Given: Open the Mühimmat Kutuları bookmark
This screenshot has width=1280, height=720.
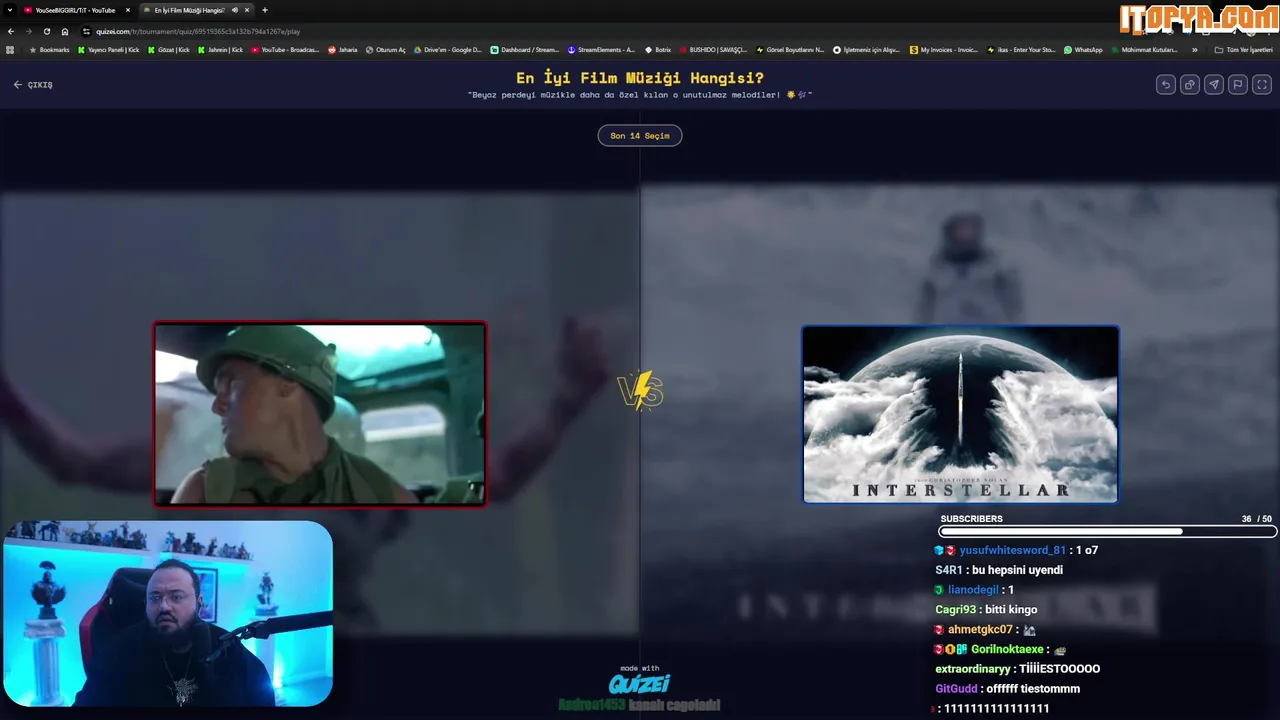Looking at the screenshot, I should point(1144,50).
